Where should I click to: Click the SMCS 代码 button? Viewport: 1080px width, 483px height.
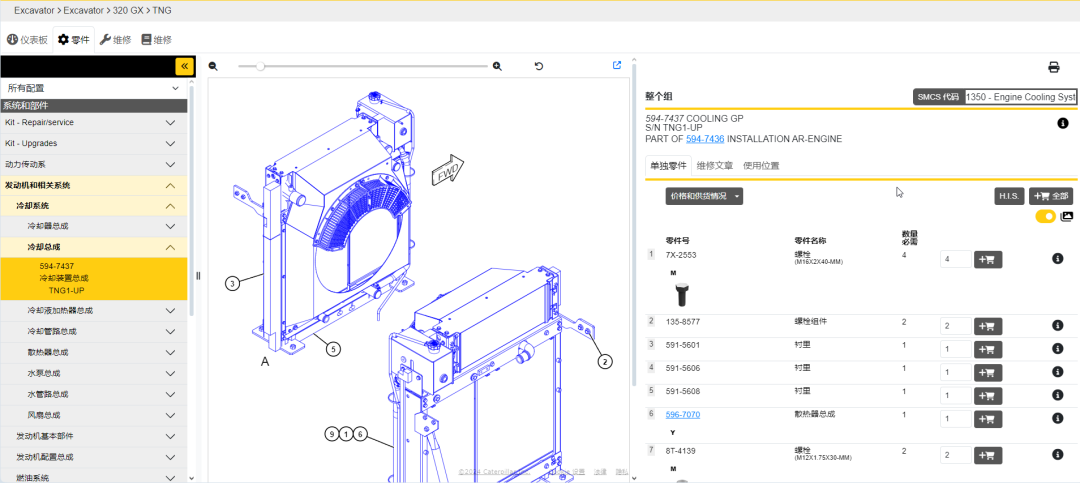[938, 97]
